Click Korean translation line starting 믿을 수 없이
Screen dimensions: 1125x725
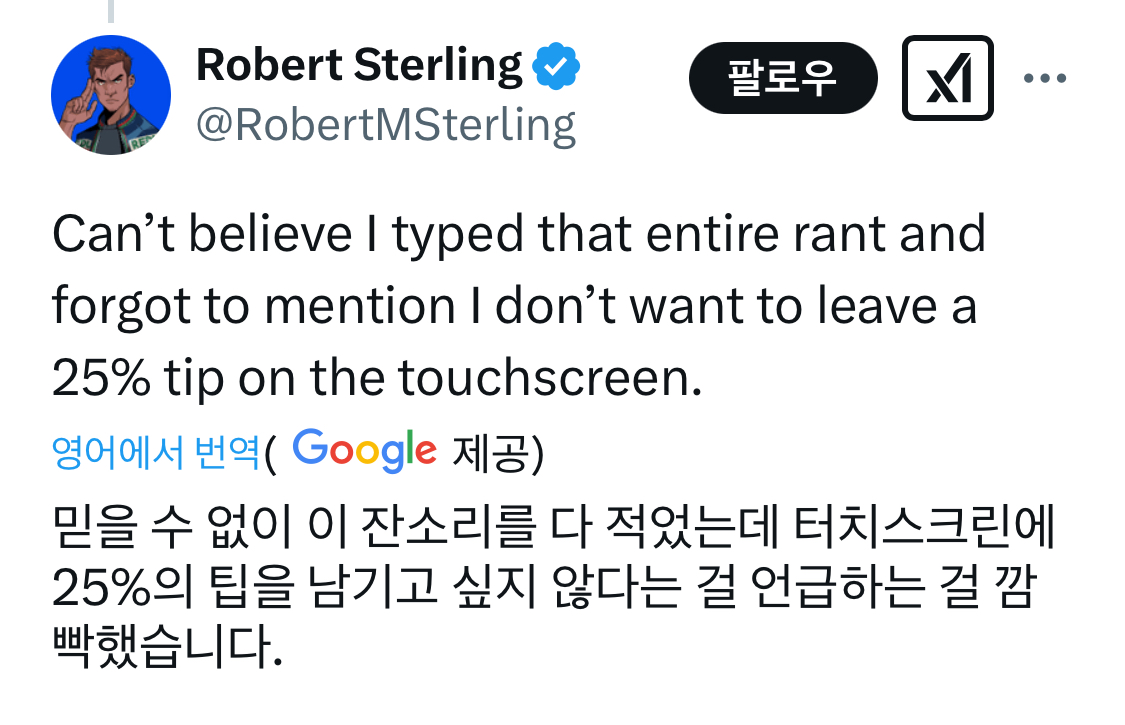coord(552,527)
